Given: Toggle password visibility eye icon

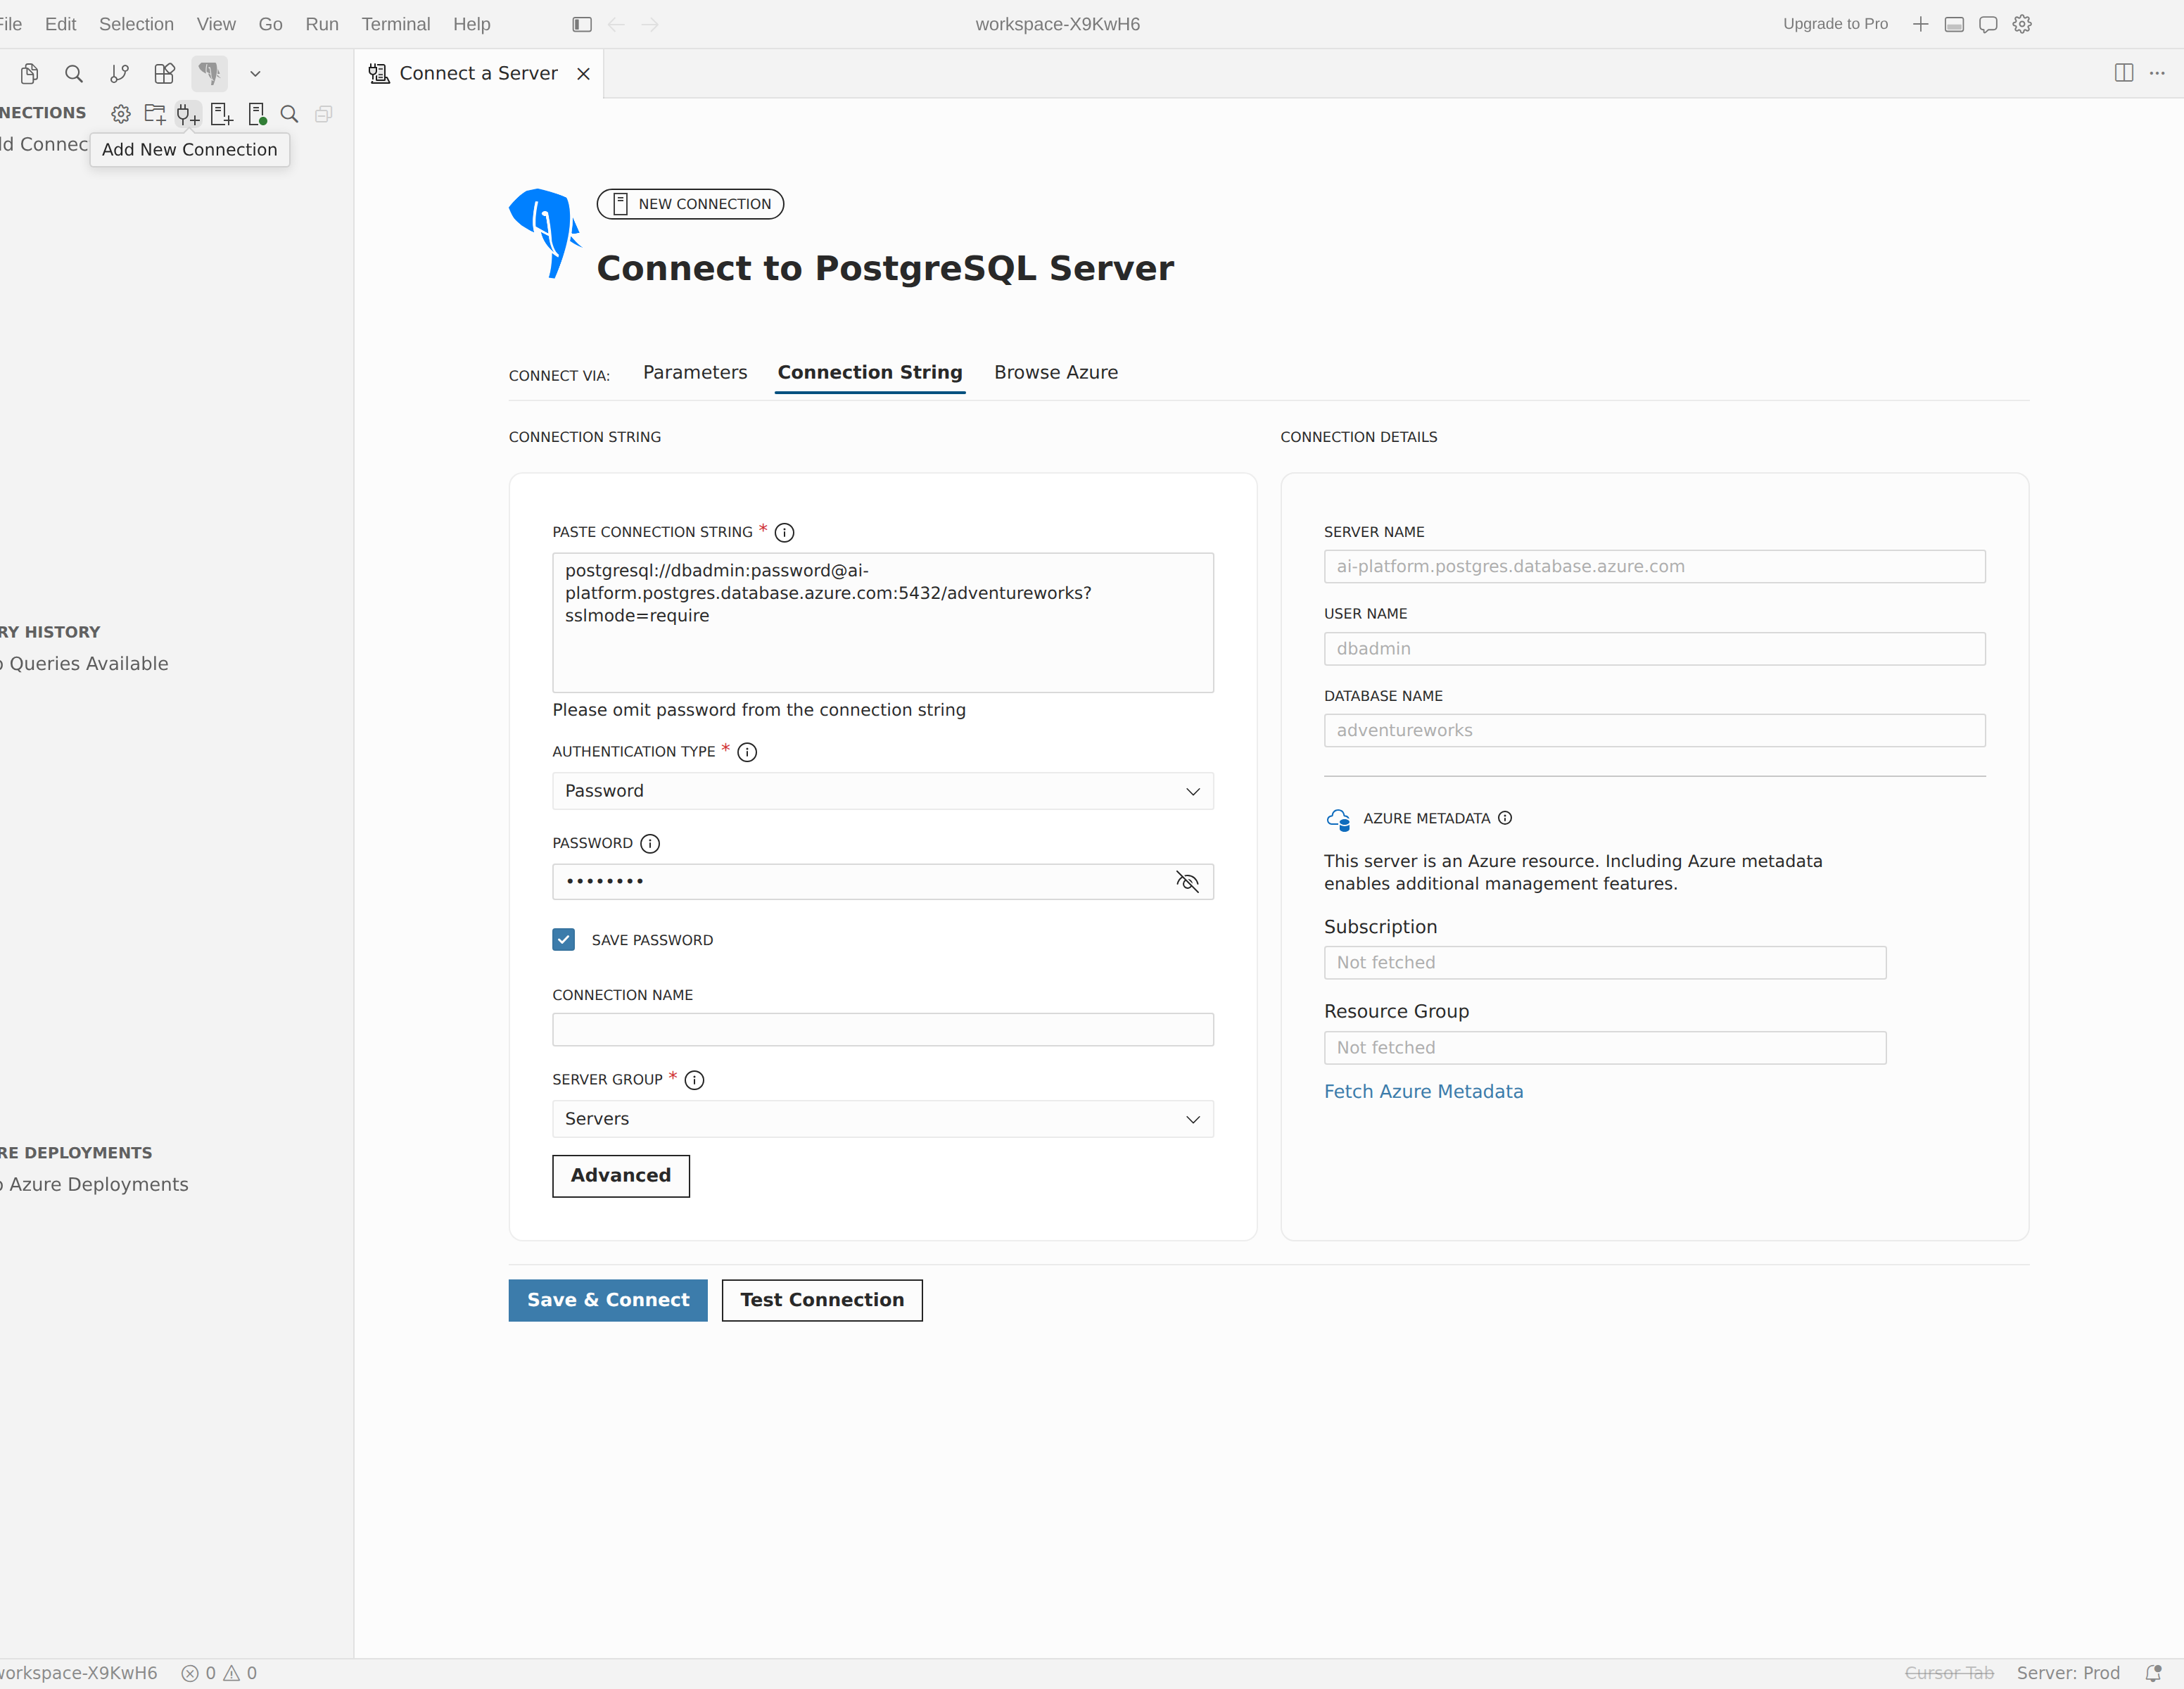Looking at the screenshot, I should click(x=1187, y=881).
